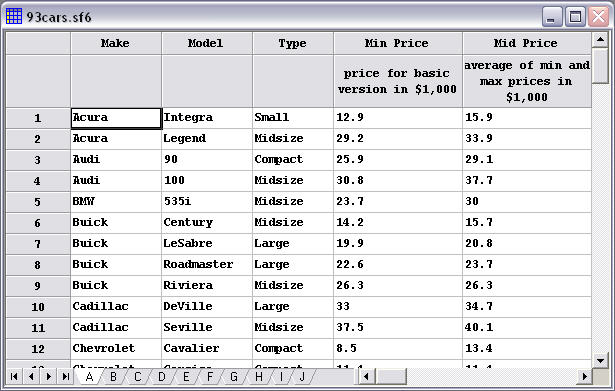The image size is (615, 391).
Task: Click the Small type cell
Action: pyautogui.click(x=293, y=118)
